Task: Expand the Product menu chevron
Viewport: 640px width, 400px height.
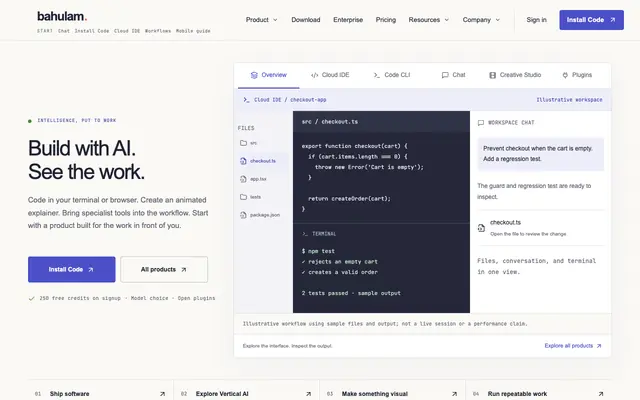Action: coord(275,20)
